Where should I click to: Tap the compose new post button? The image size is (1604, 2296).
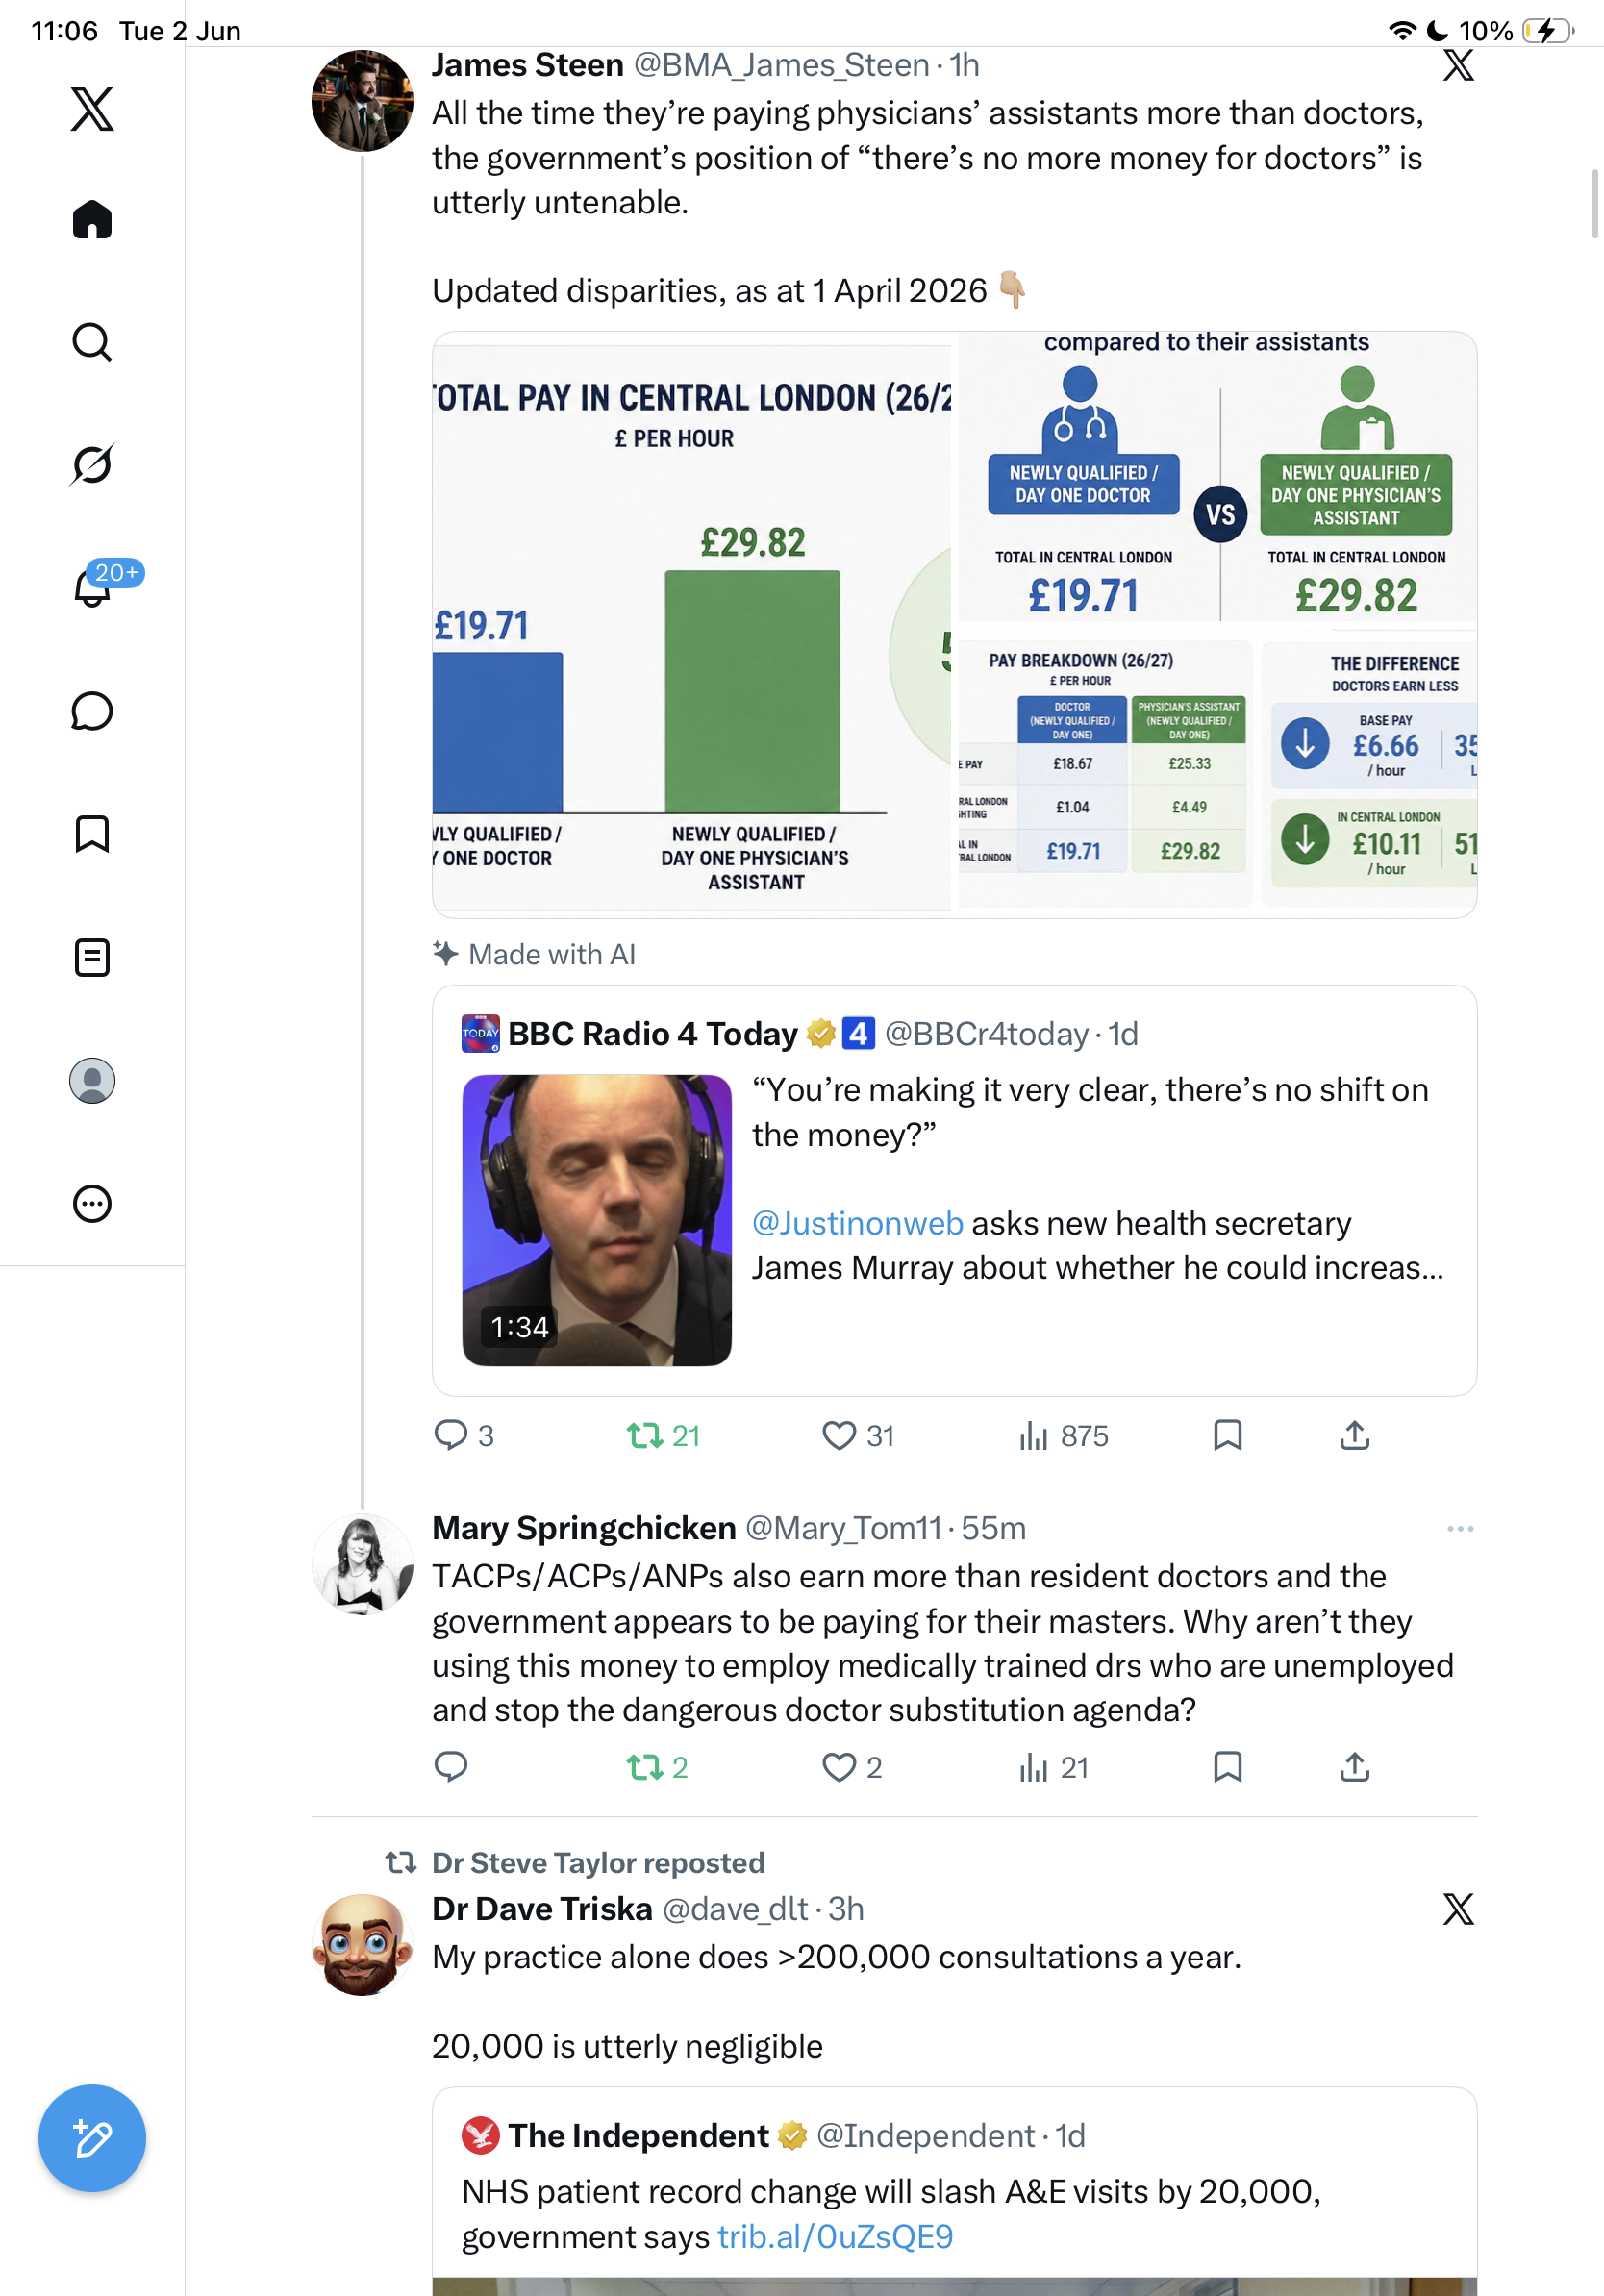[92, 2138]
